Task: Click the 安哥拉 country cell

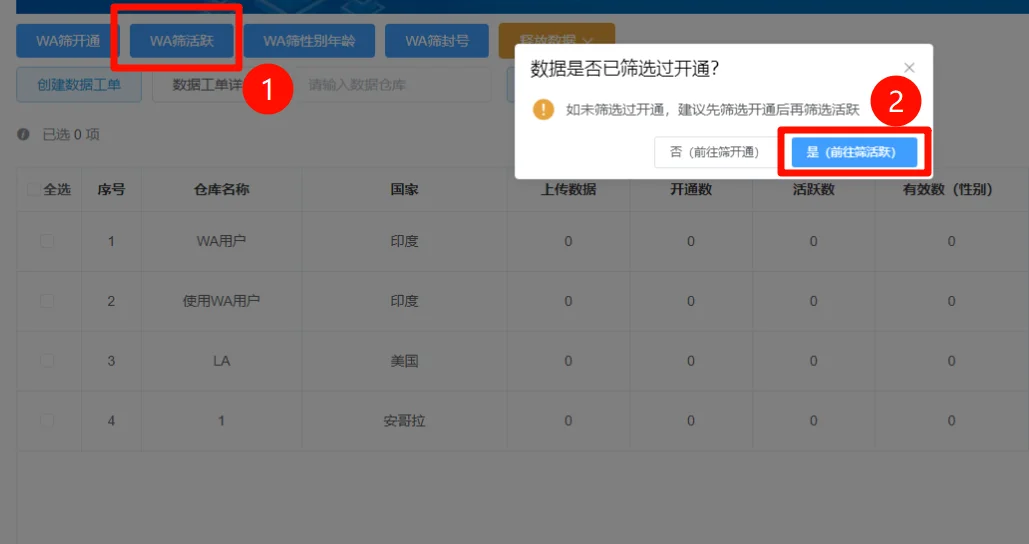Action: point(404,421)
